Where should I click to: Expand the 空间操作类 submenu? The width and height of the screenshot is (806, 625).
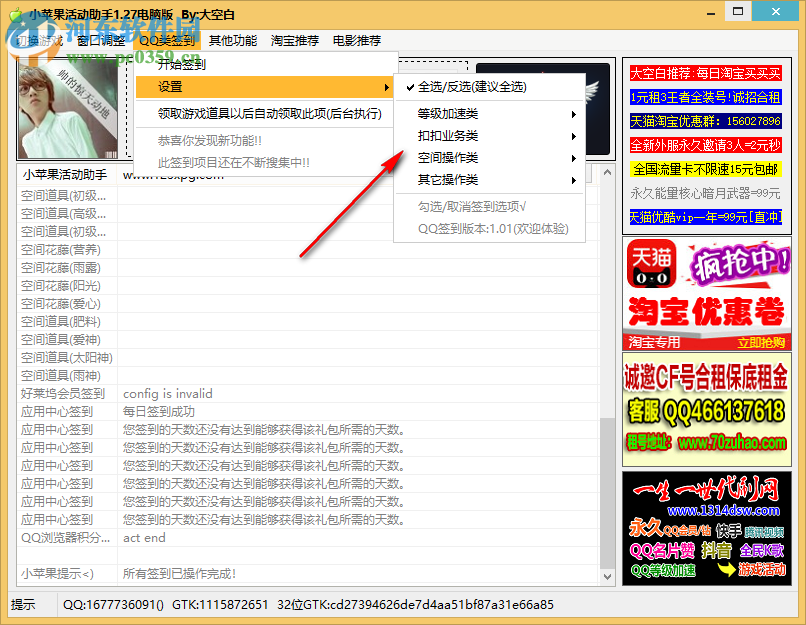(x=489, y=158)
